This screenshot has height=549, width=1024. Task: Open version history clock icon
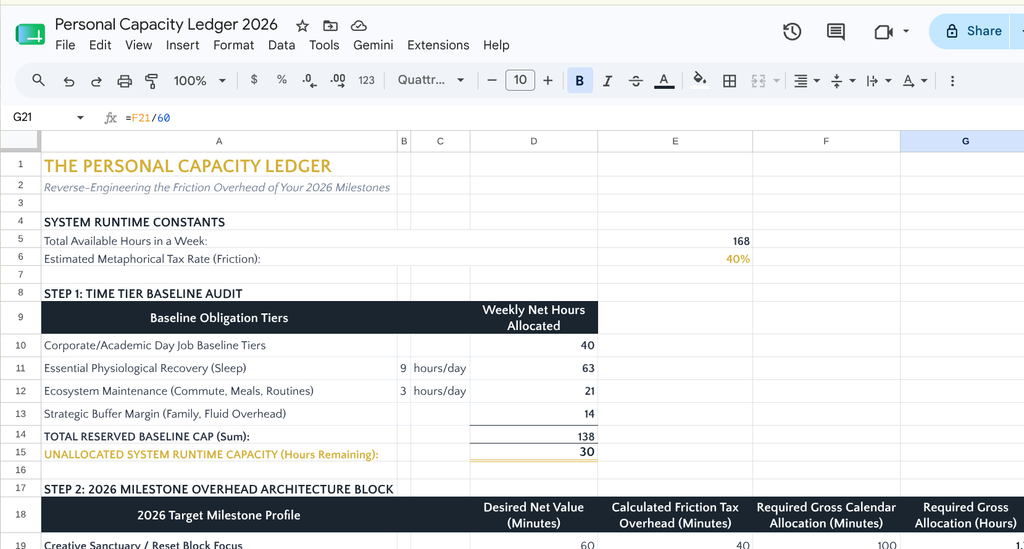[792, 31]
